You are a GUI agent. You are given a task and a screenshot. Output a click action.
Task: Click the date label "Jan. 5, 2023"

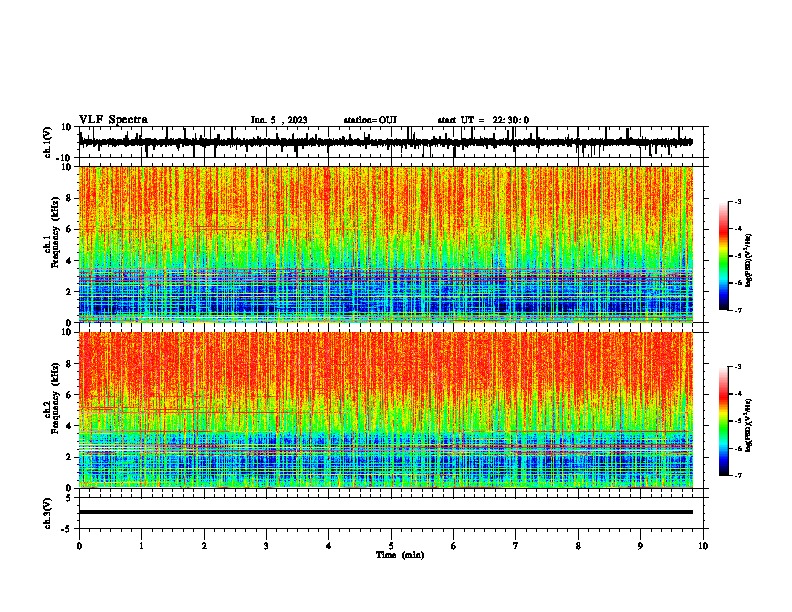click(x=279, y=120)
